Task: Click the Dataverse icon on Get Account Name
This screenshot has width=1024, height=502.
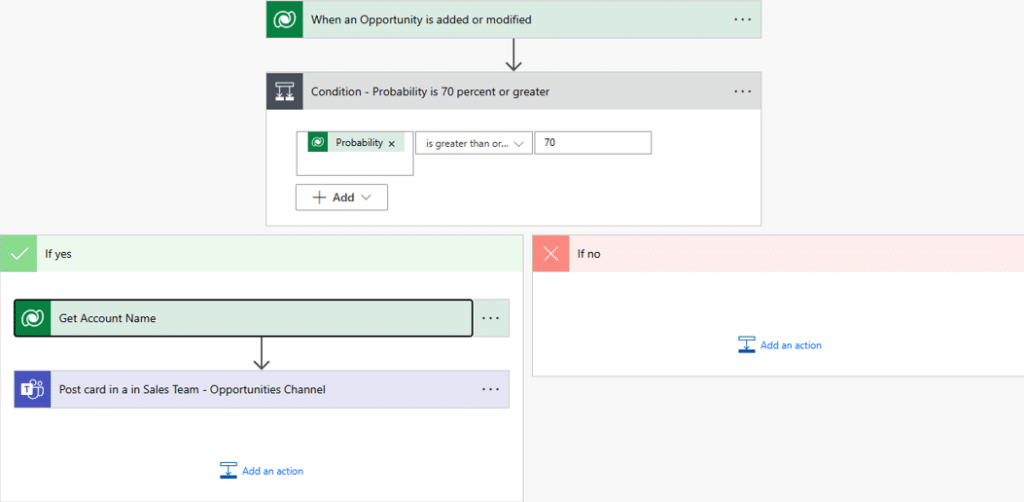Action: tap(32, 318)
